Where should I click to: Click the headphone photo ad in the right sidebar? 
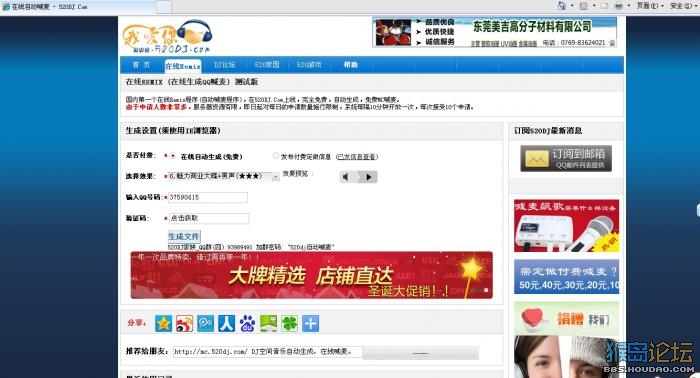[566, 357]
